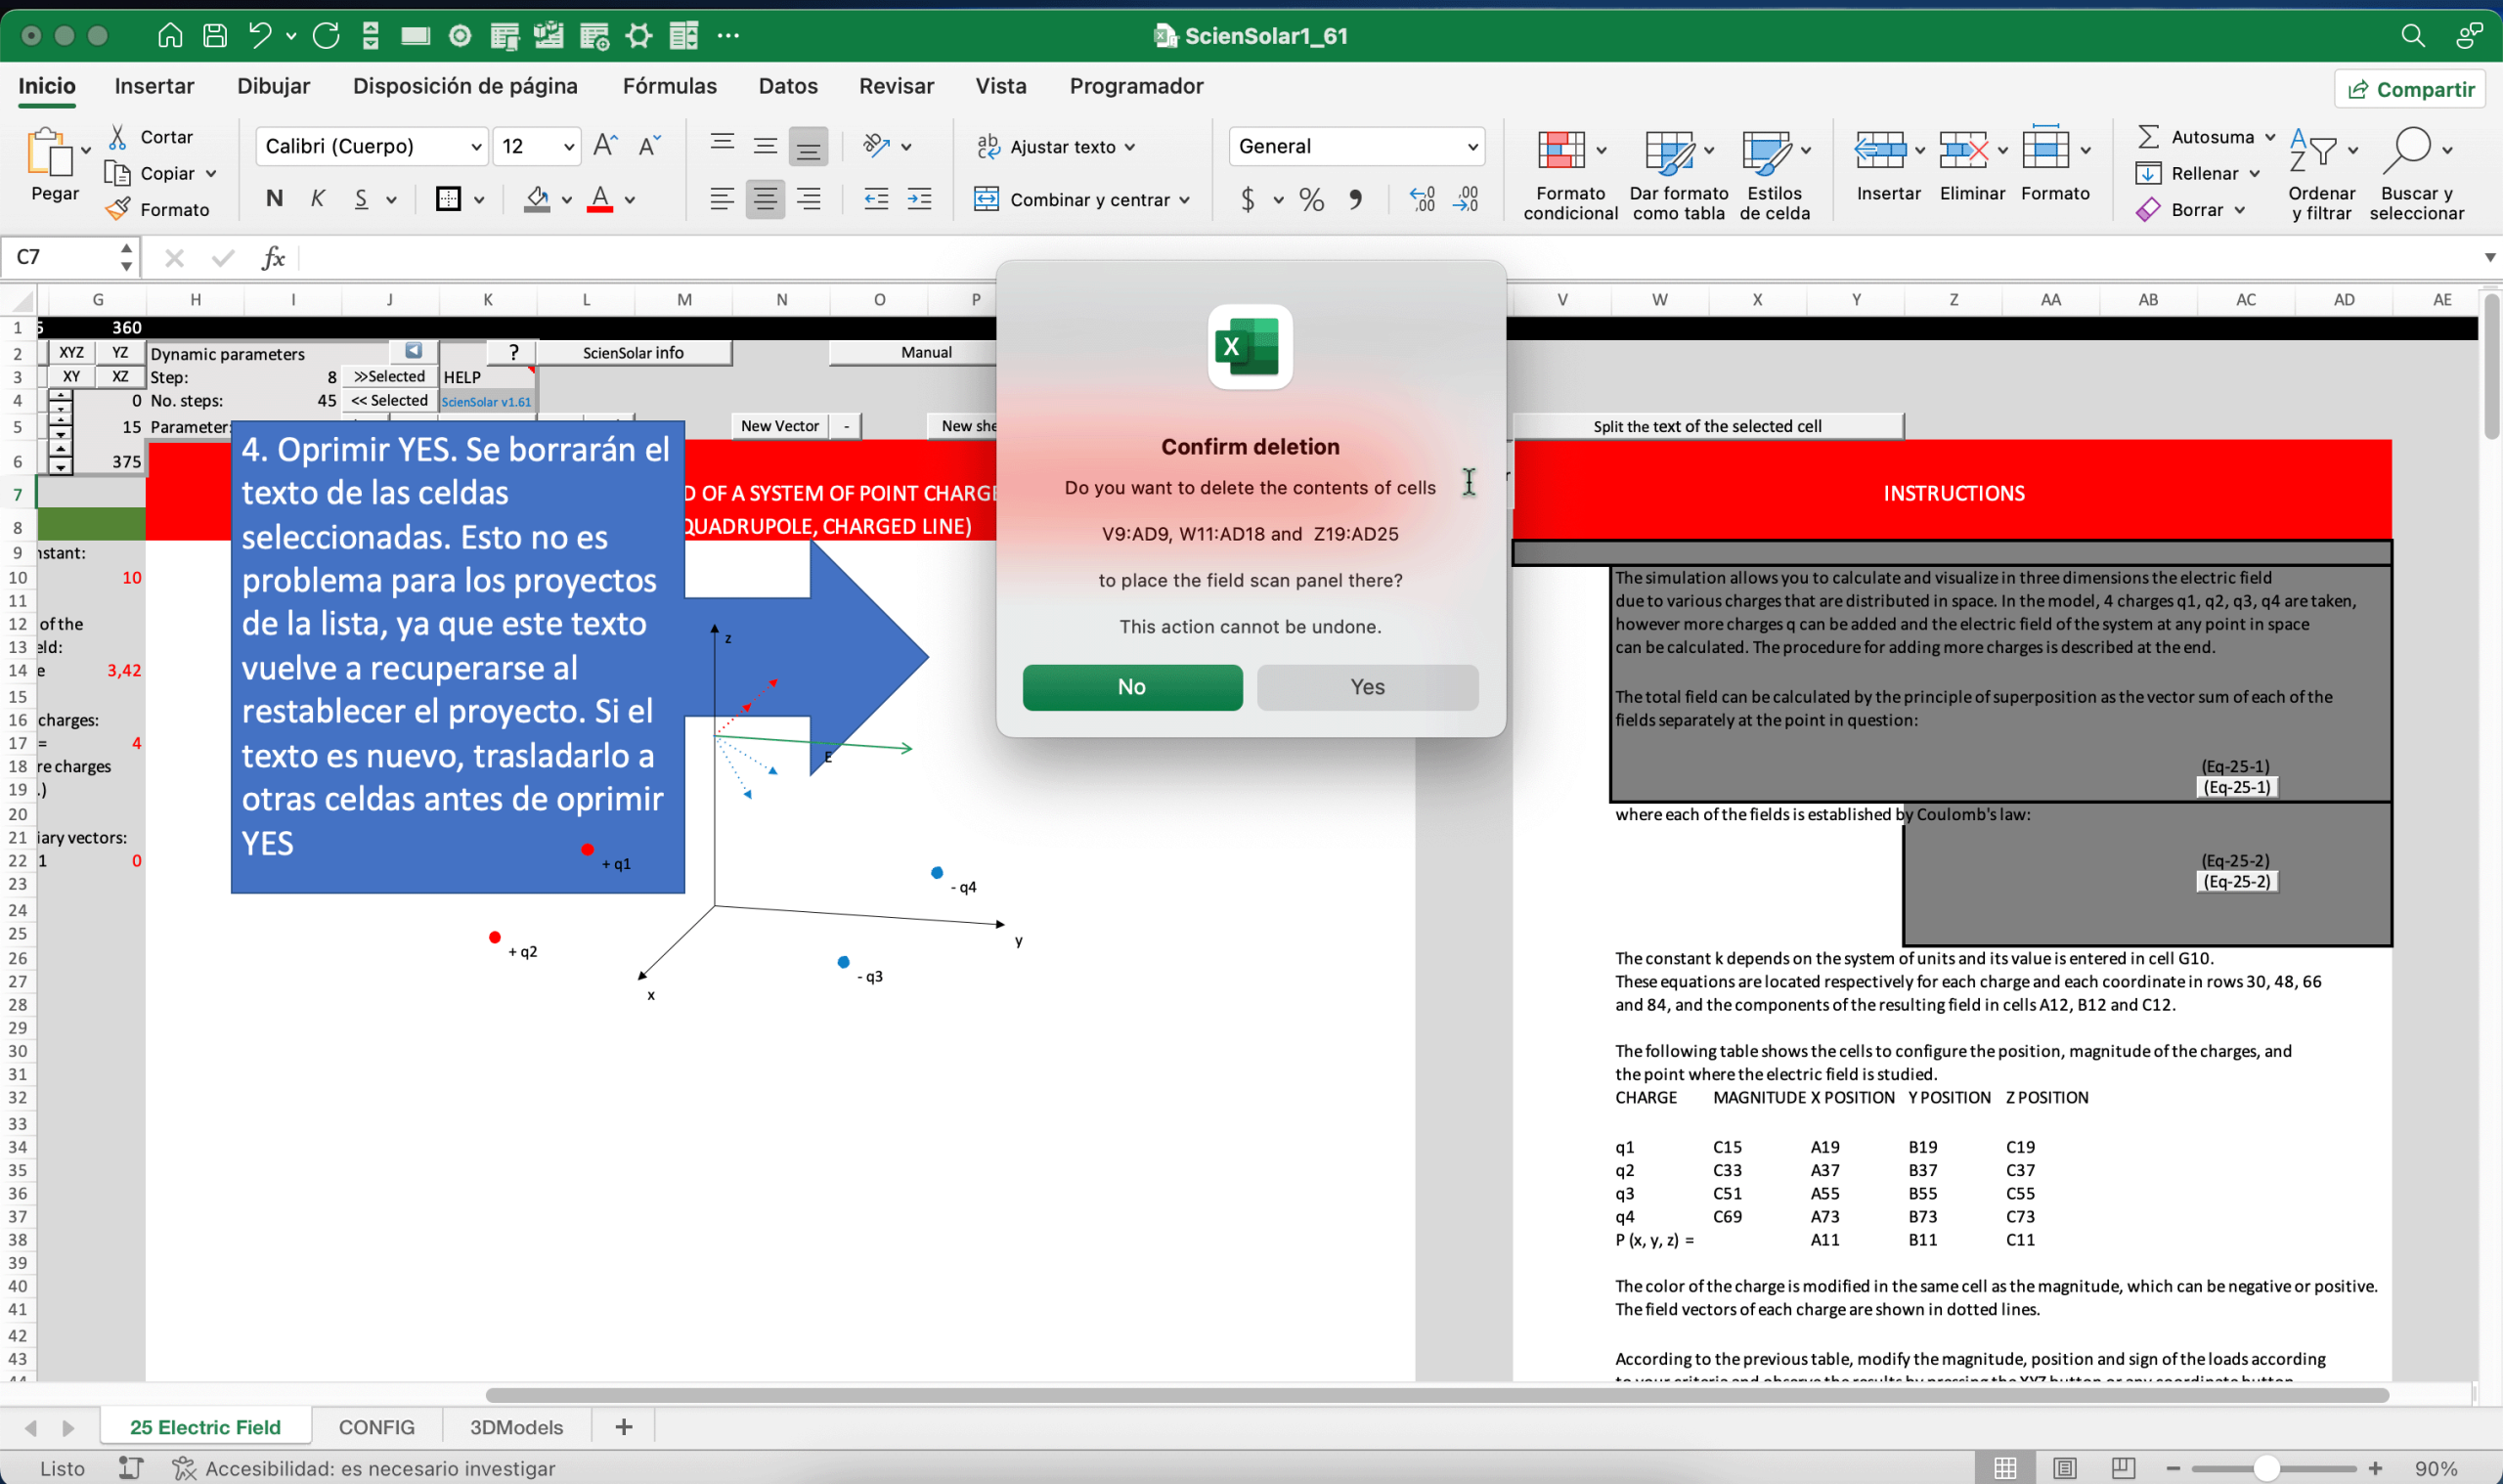Open the search magnifier in title bar
This screenshot has height=1484, width=2503.
tap(2411, 36)
